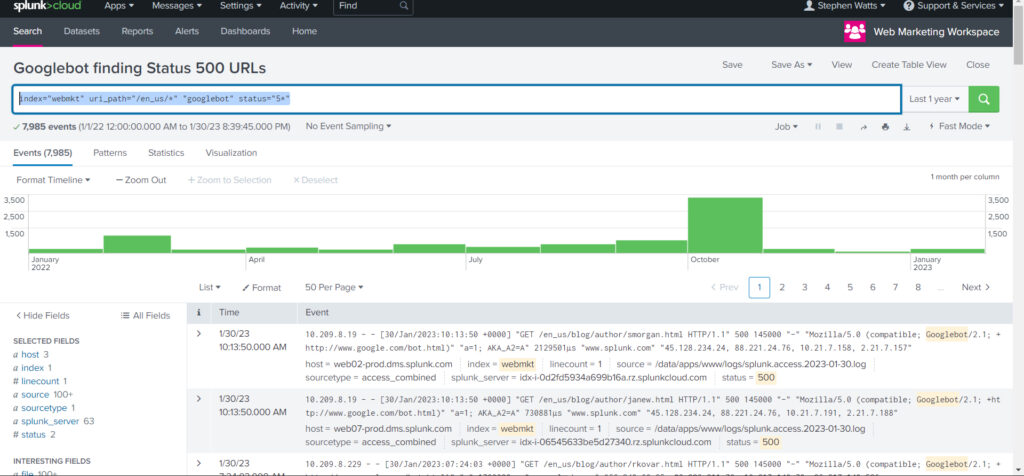Collapse sidebar with Hide Fields
This screenshot has height=476, width=1024.
click(43, 316)
